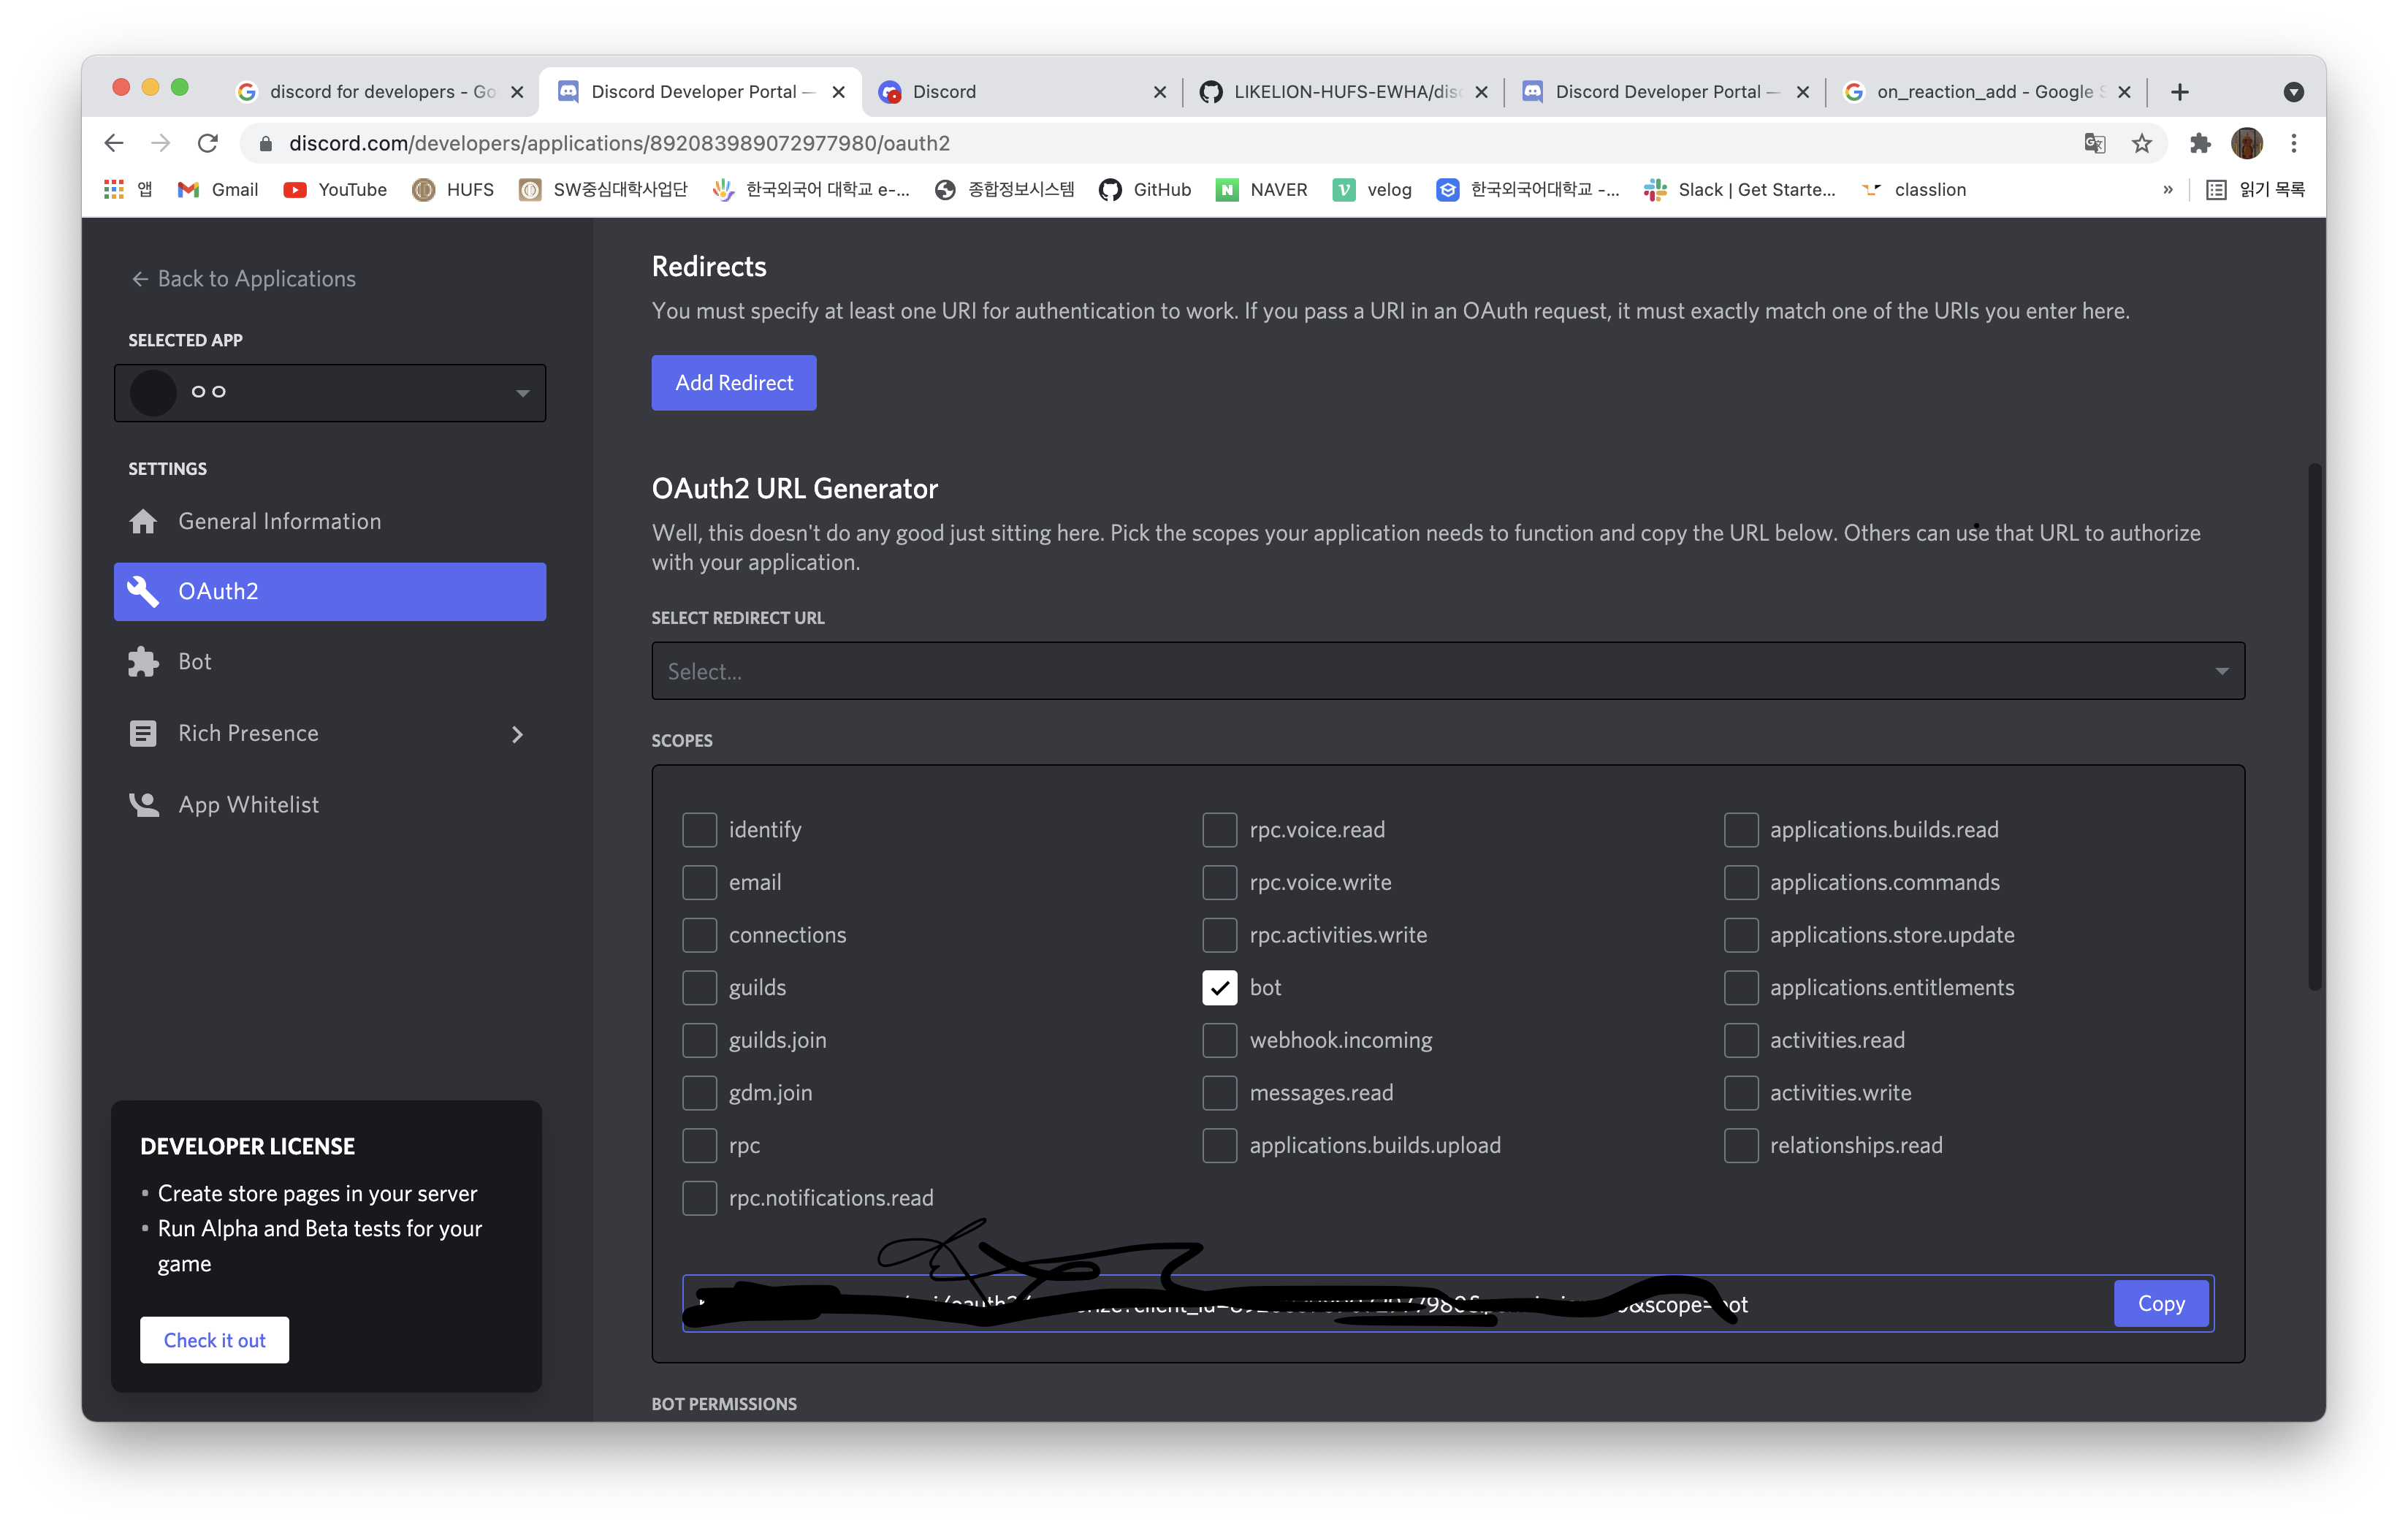2408x1530 pixels.
Task: Click the Add Redirect button
Action: pyautogui.click(x=733, y=382)
